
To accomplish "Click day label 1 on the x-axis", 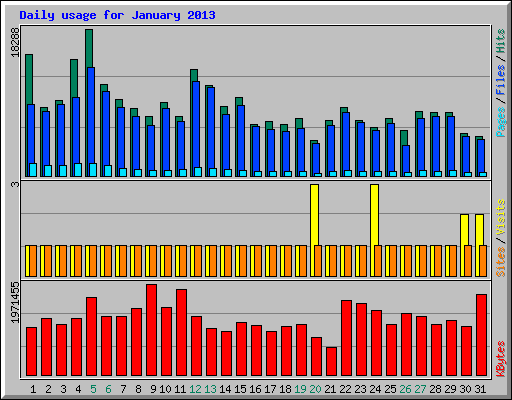I will point(33,389).
